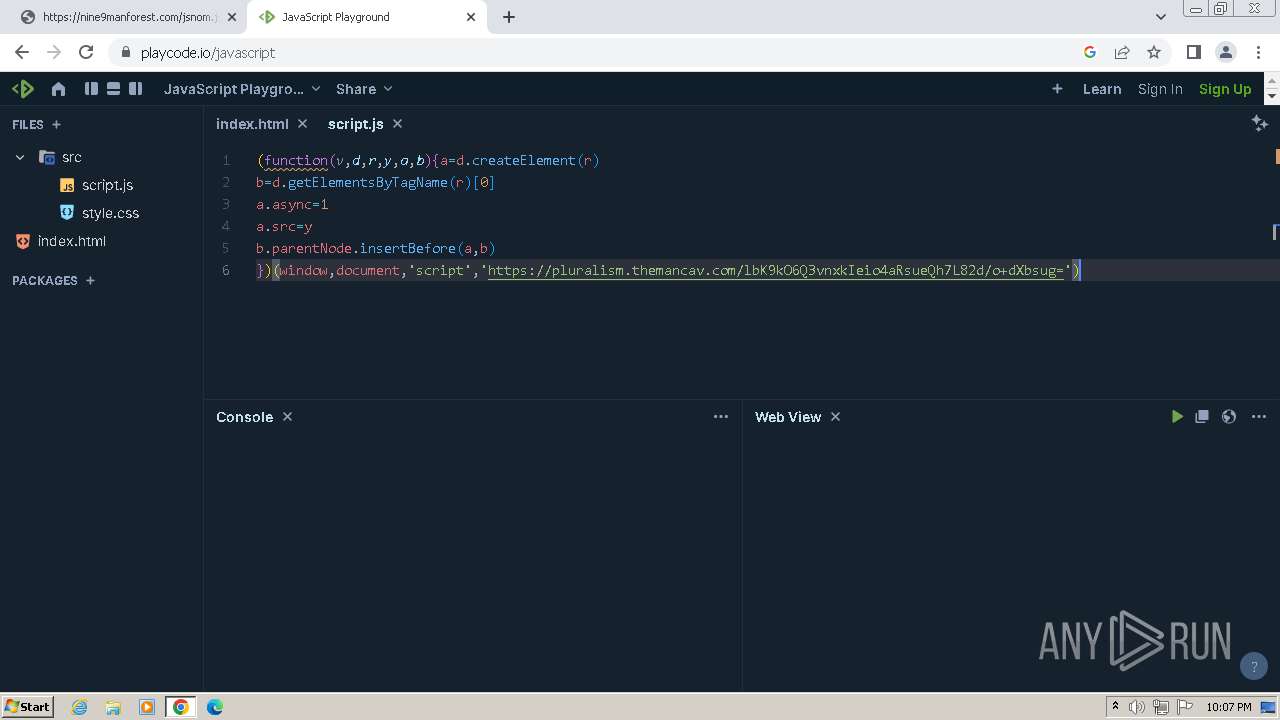Open File Explorer from taskbar
The width and height of the screenshot is (1280, 720).
[x=113, y=707]
